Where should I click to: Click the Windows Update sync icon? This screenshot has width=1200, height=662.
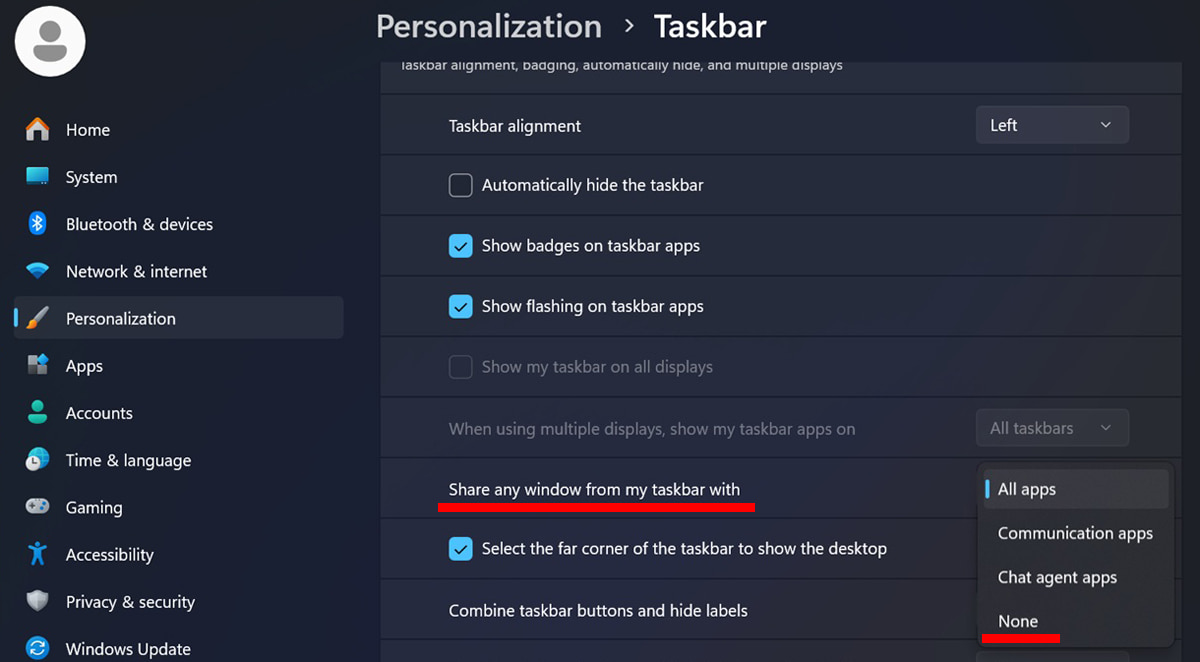[x=38, y=649]
